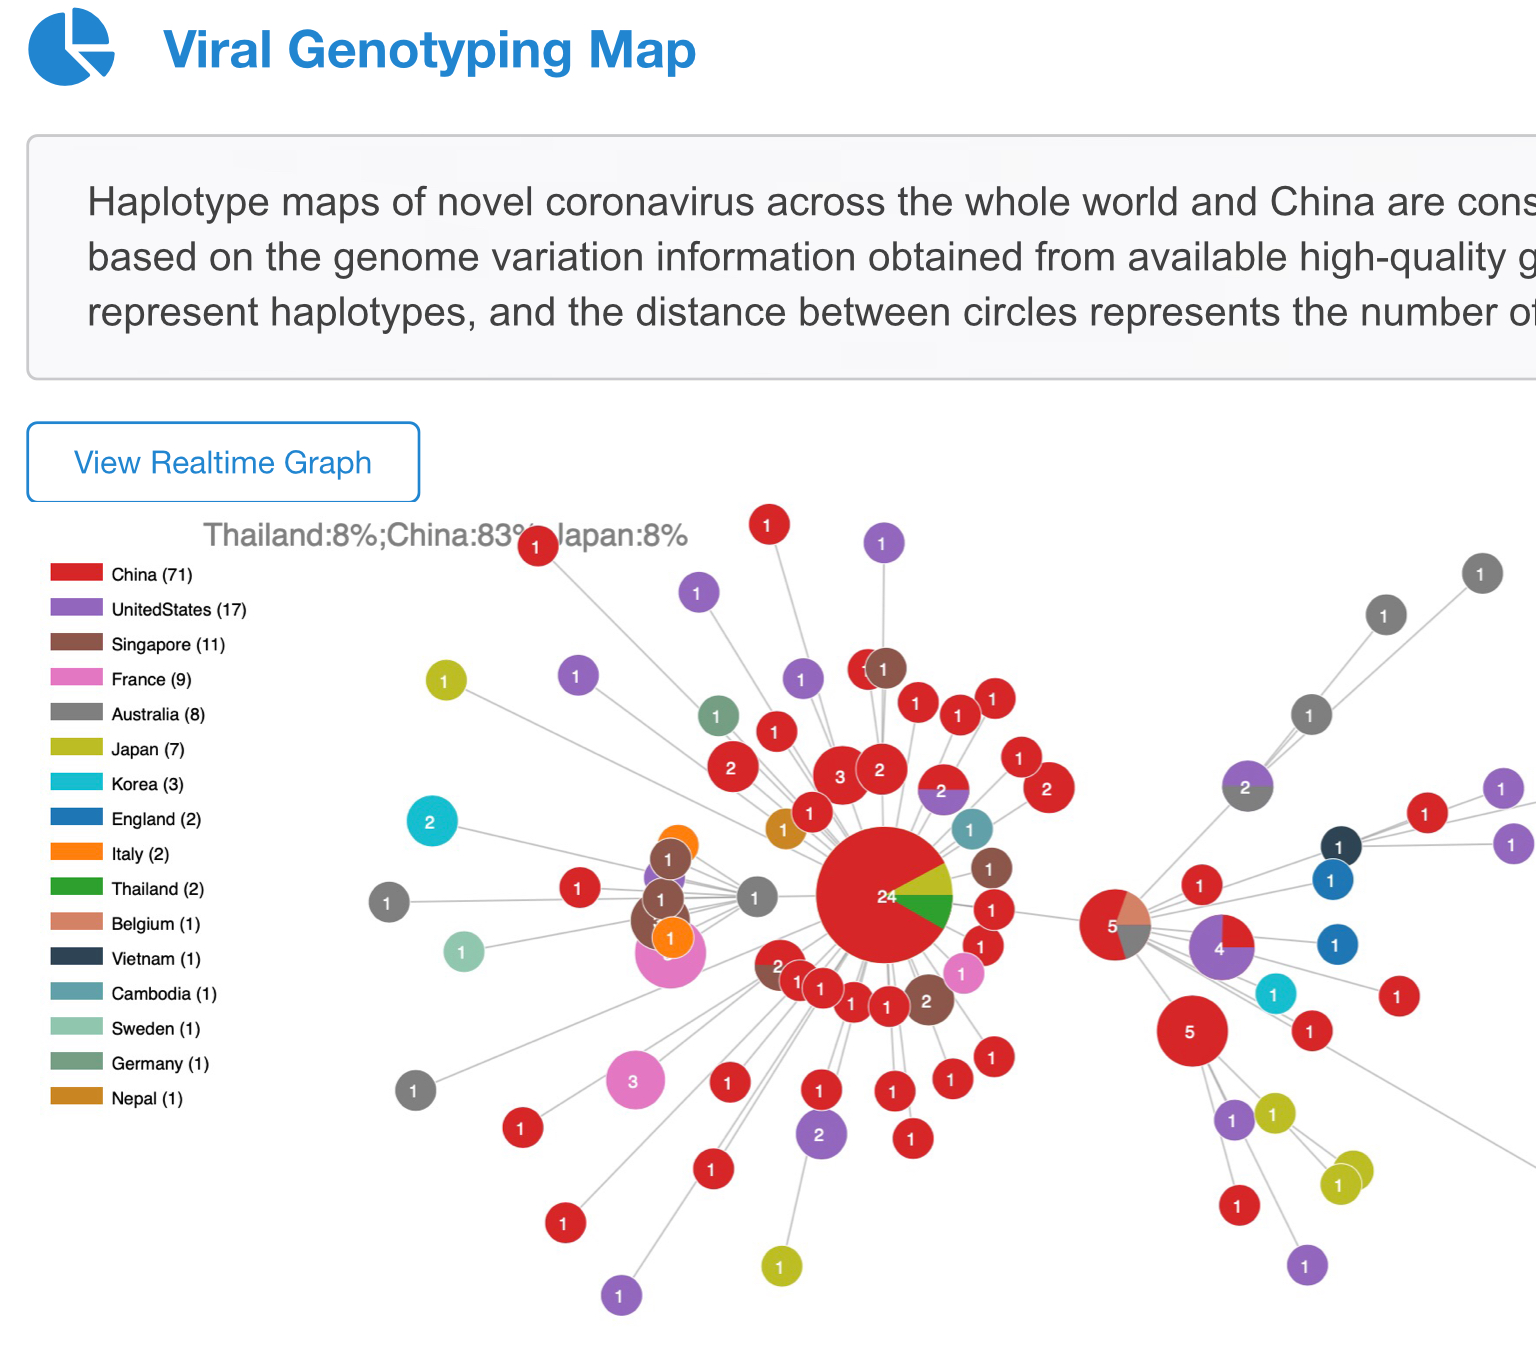Image resolution: width=1536 pixels, height=1370 pixels.
Task: Open the Viral Genotyping Map heading link
Action: point(429,50)
